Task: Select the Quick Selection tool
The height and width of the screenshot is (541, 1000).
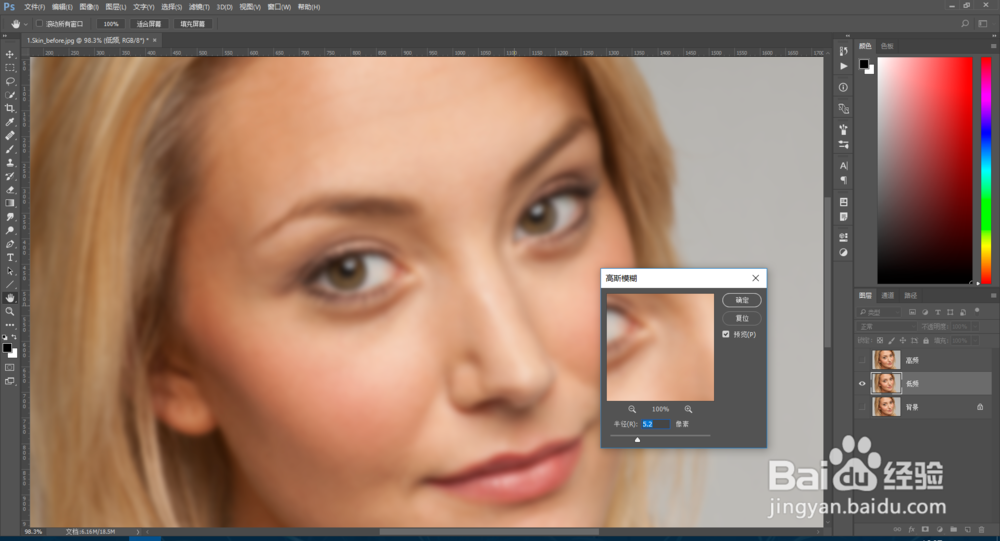Action: (10, 95)
